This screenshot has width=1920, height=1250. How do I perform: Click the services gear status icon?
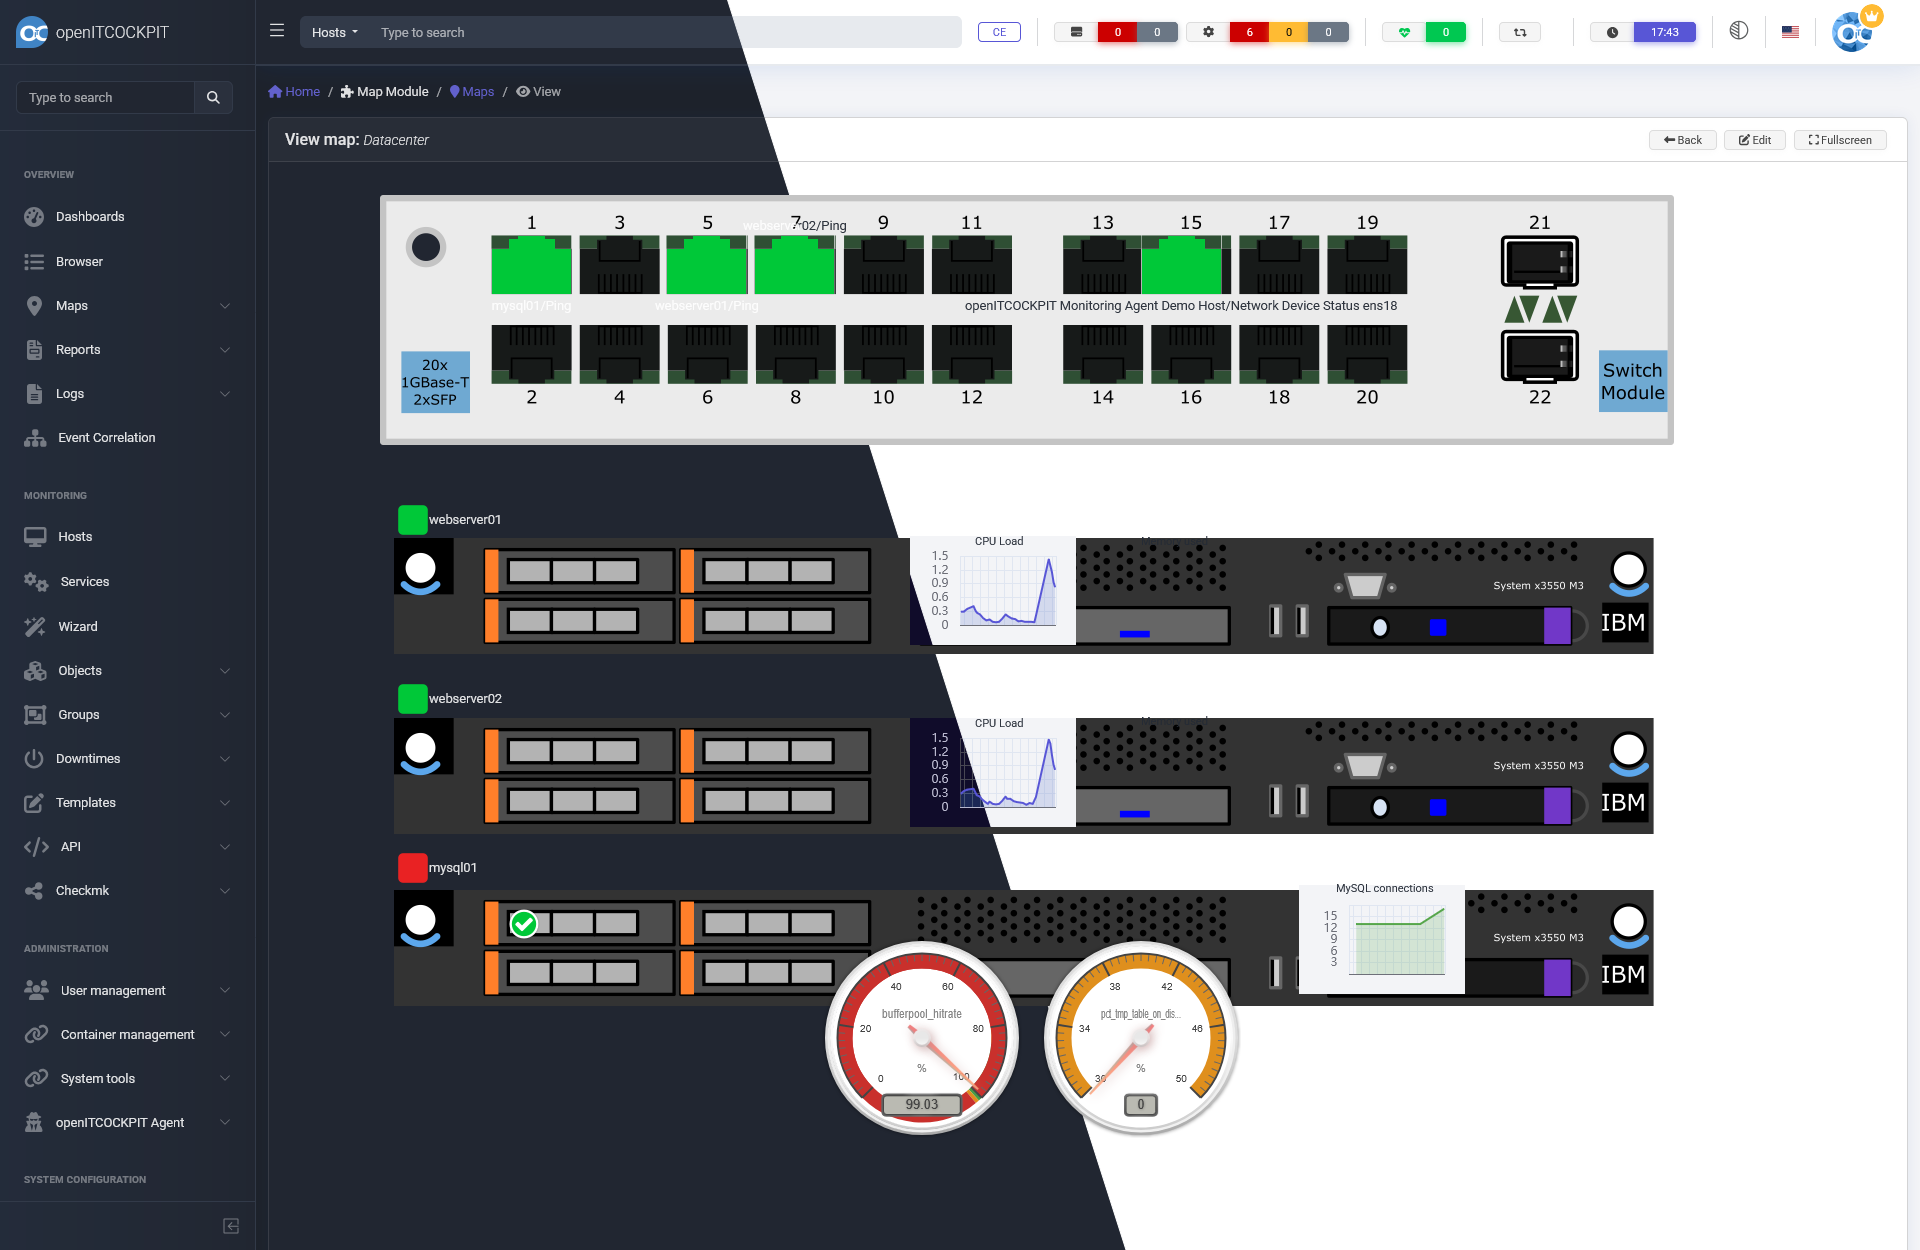[x=1208, y=32]
